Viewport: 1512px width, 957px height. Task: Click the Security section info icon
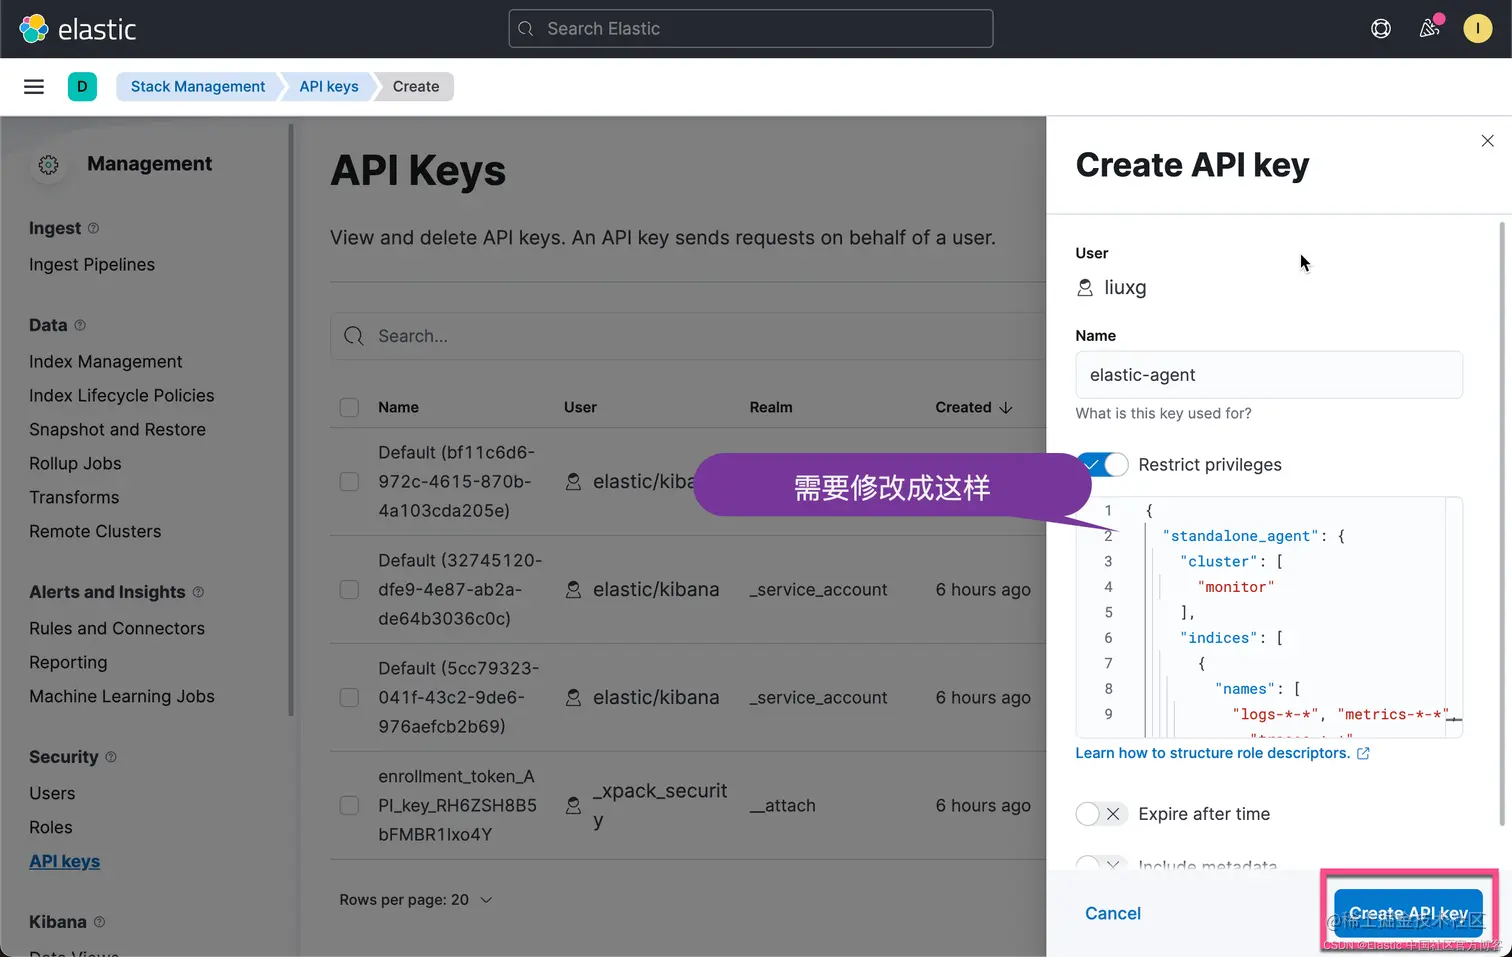coord(111,757)
